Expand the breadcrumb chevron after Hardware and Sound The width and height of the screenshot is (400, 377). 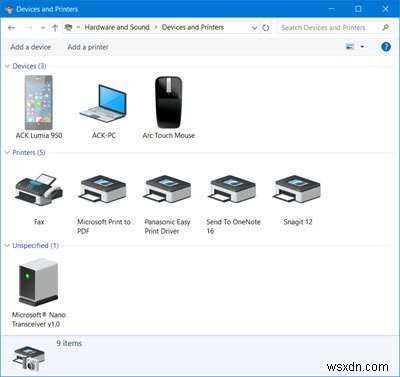pos(156,28)
